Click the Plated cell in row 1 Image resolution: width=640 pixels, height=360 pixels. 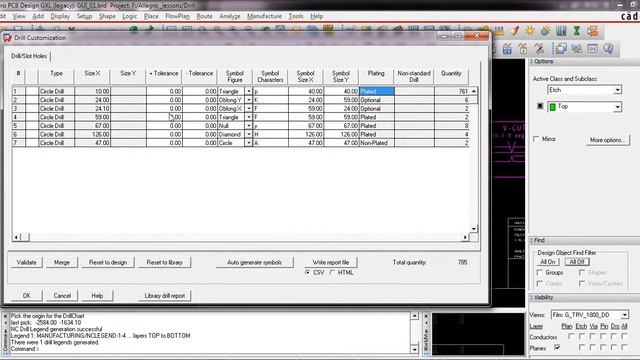click(376, 91)
